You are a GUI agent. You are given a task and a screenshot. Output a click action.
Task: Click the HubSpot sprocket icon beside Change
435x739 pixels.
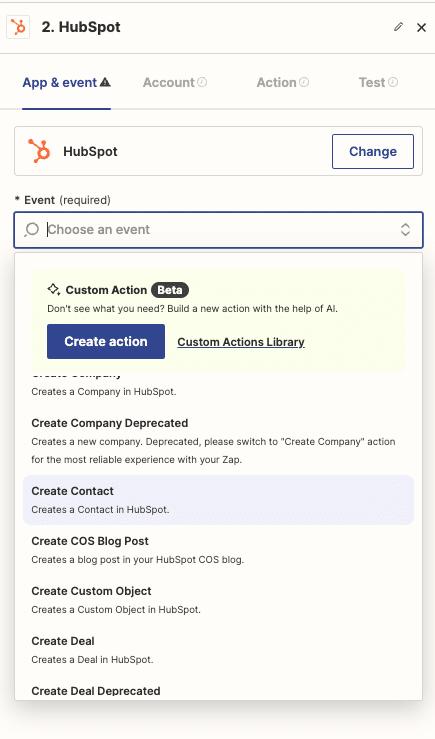pyautogui.click(x=39, y=151)
